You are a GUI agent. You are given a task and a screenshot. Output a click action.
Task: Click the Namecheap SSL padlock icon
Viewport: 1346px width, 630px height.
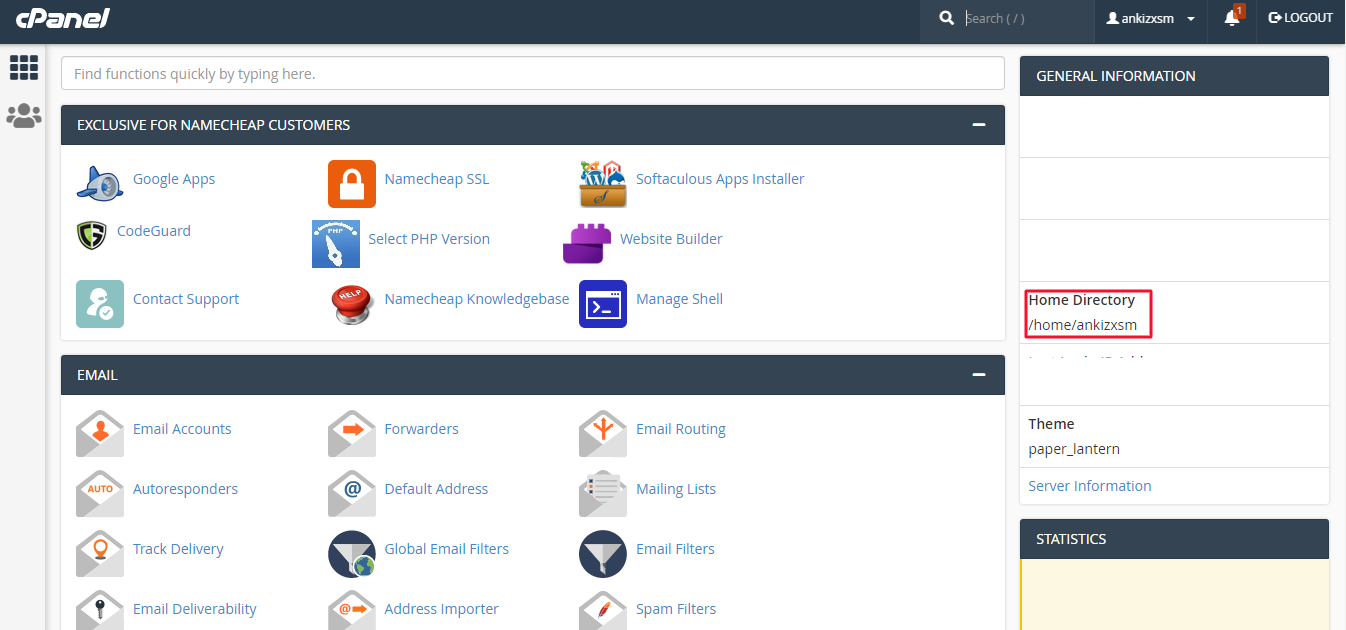(352, 184)
